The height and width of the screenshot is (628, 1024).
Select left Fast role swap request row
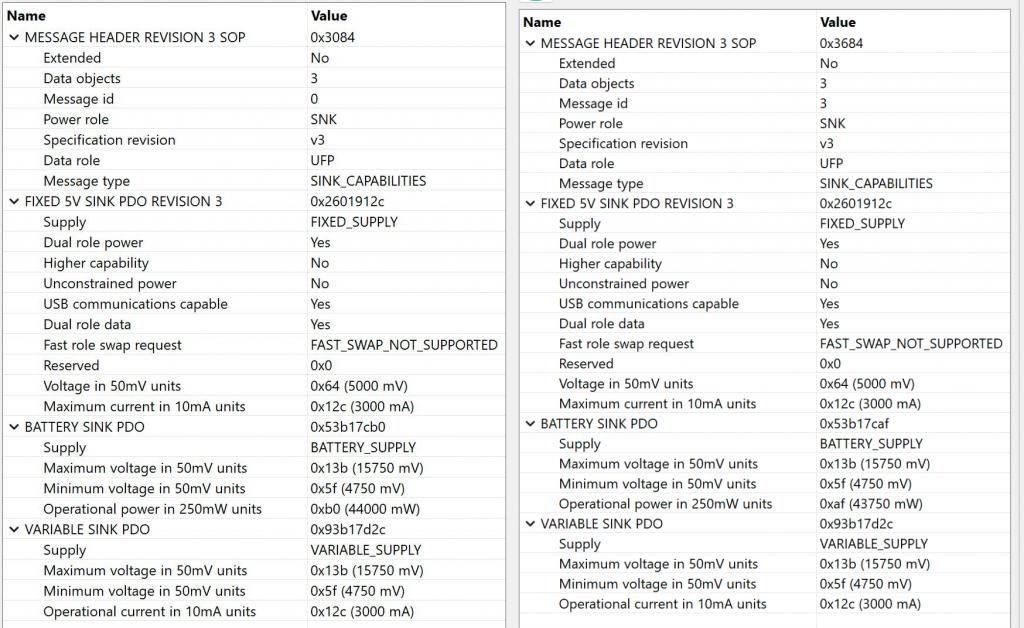pos(253,345)
